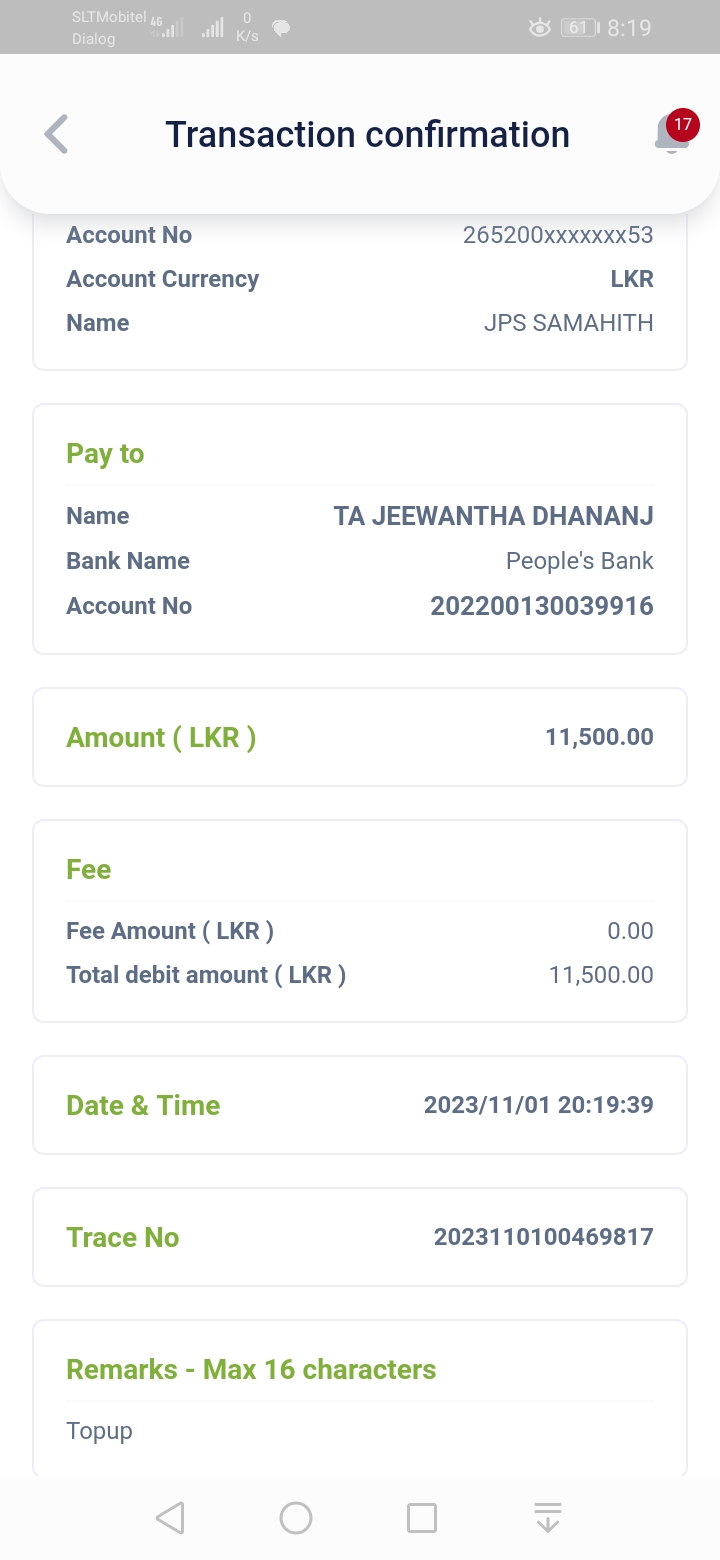
Task: Tap the People's Bank bank name
Action: pyautogui.click(x=579, y=561)
